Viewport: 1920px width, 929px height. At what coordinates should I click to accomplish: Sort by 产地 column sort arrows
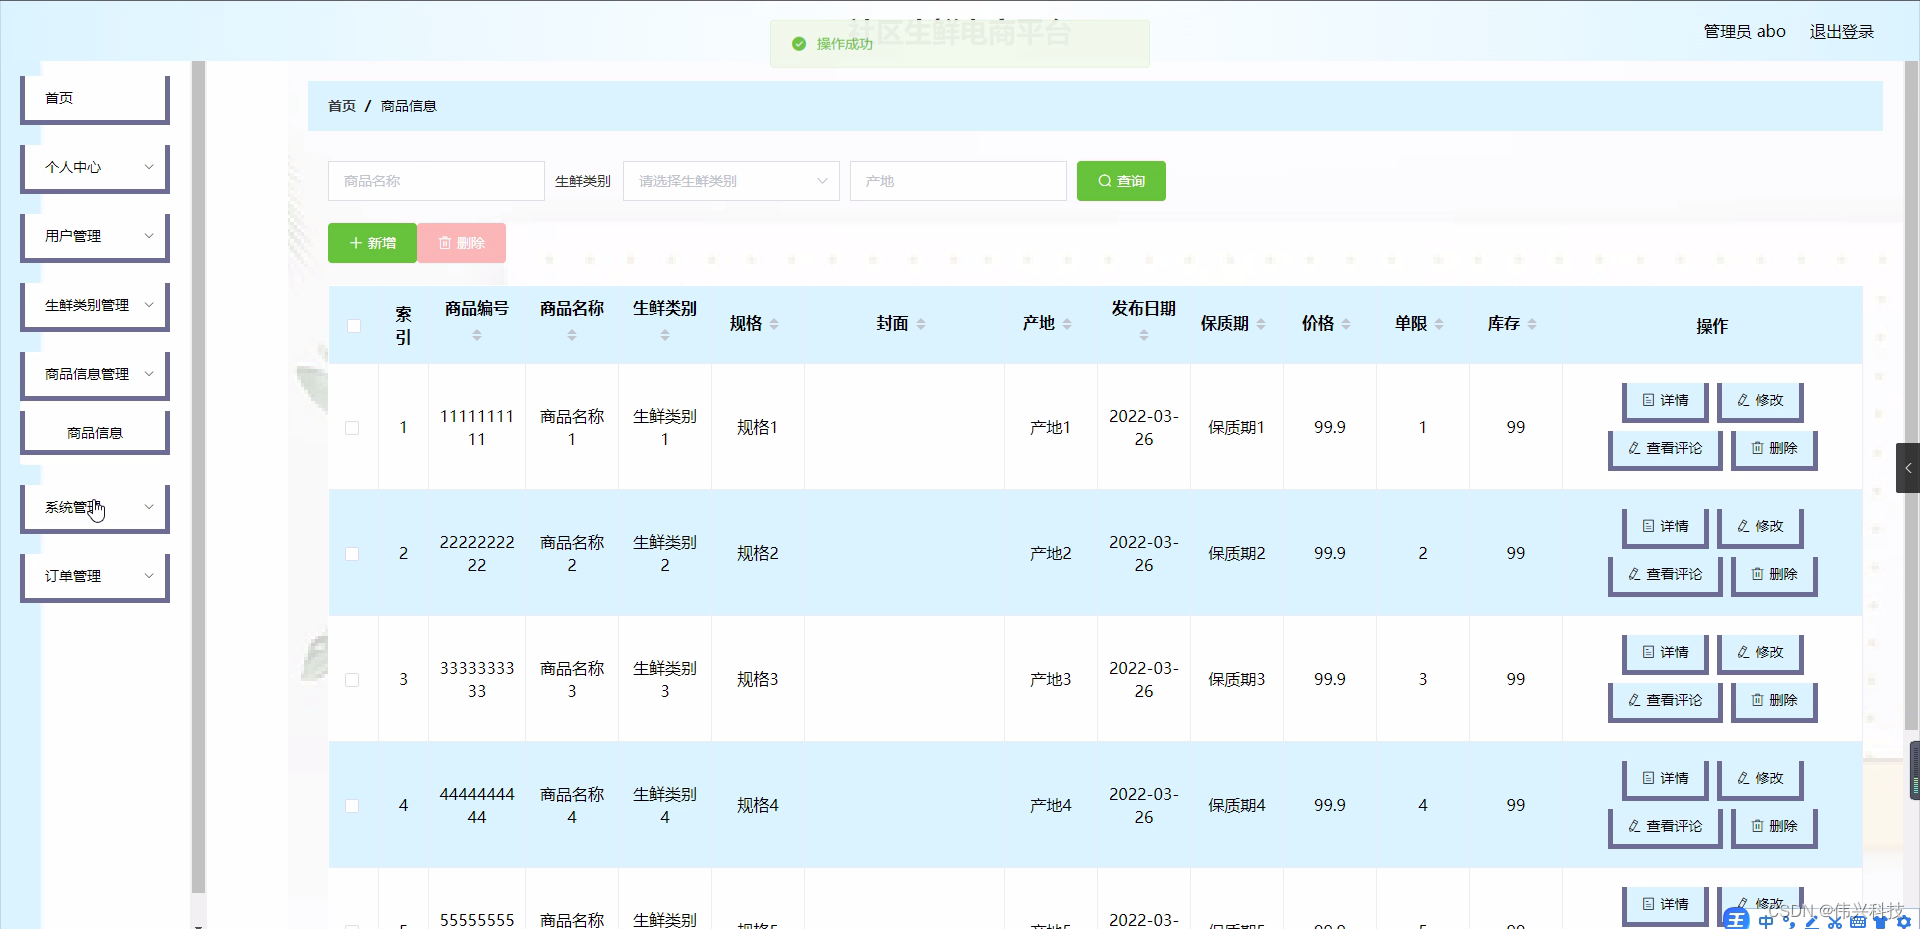pos(1067,324)
